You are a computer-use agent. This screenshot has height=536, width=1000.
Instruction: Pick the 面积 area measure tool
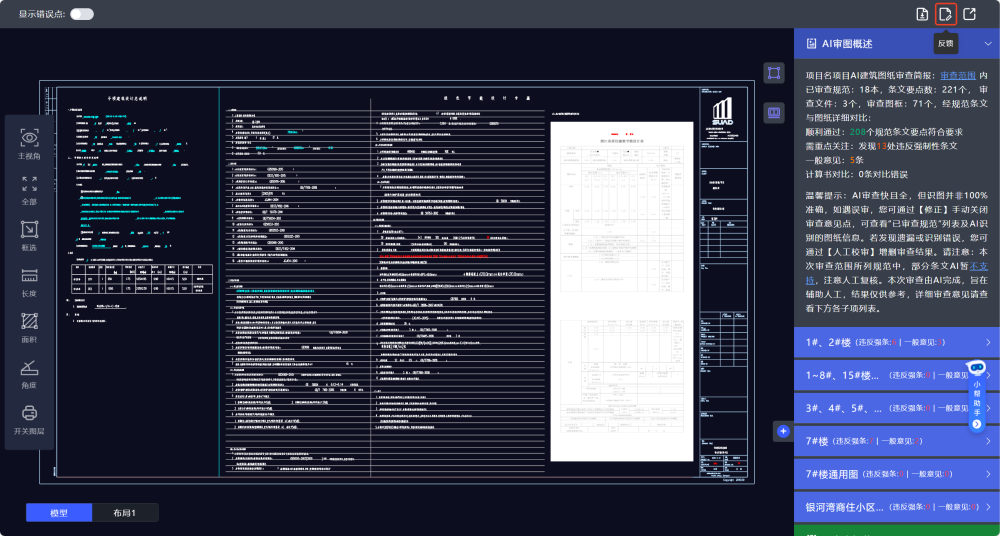click(29, 321)
